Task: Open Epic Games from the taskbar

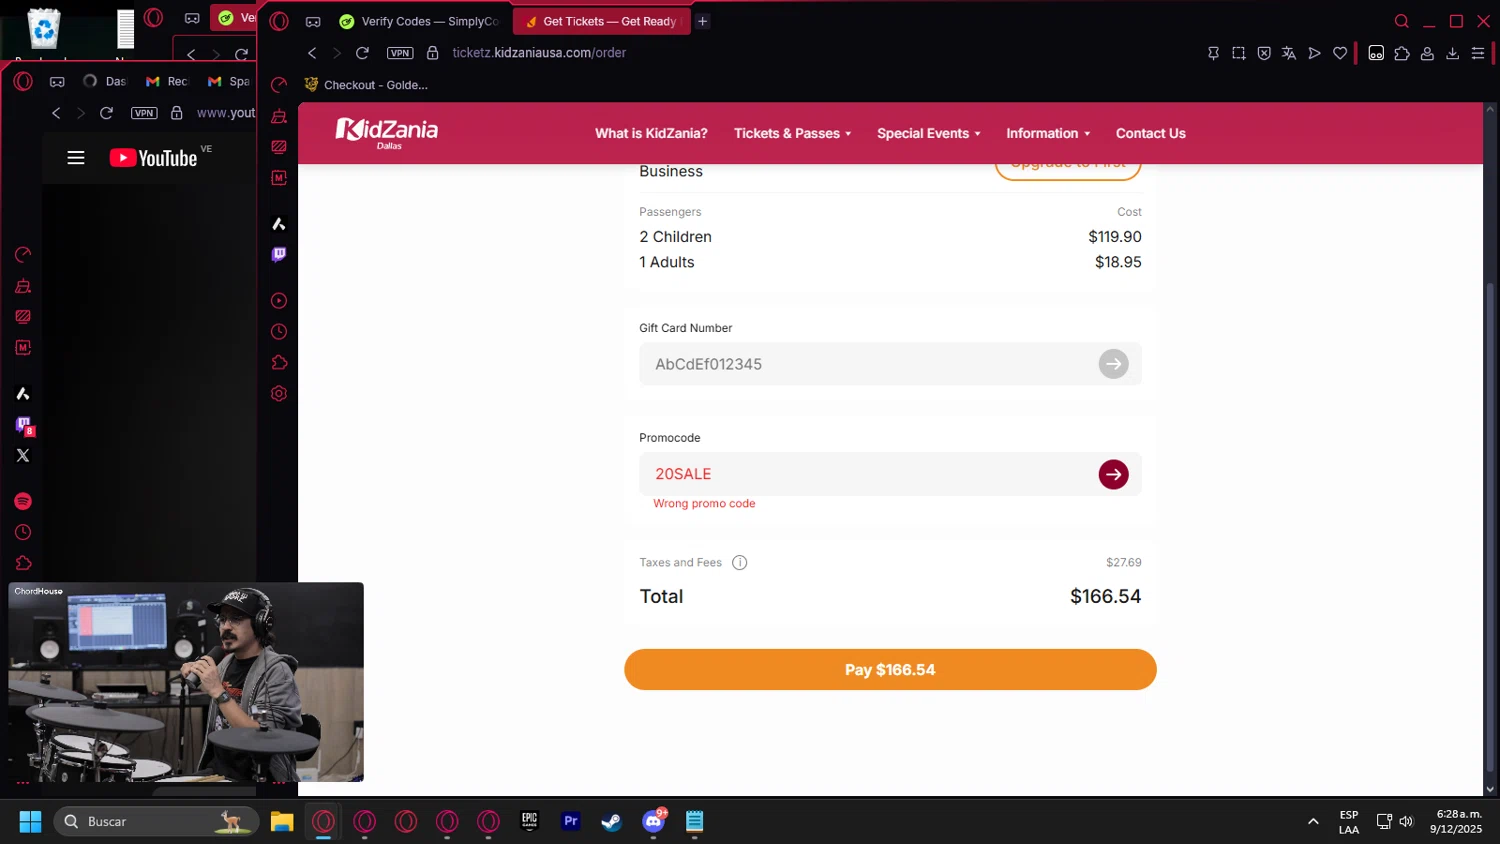Action: (529, 821)
